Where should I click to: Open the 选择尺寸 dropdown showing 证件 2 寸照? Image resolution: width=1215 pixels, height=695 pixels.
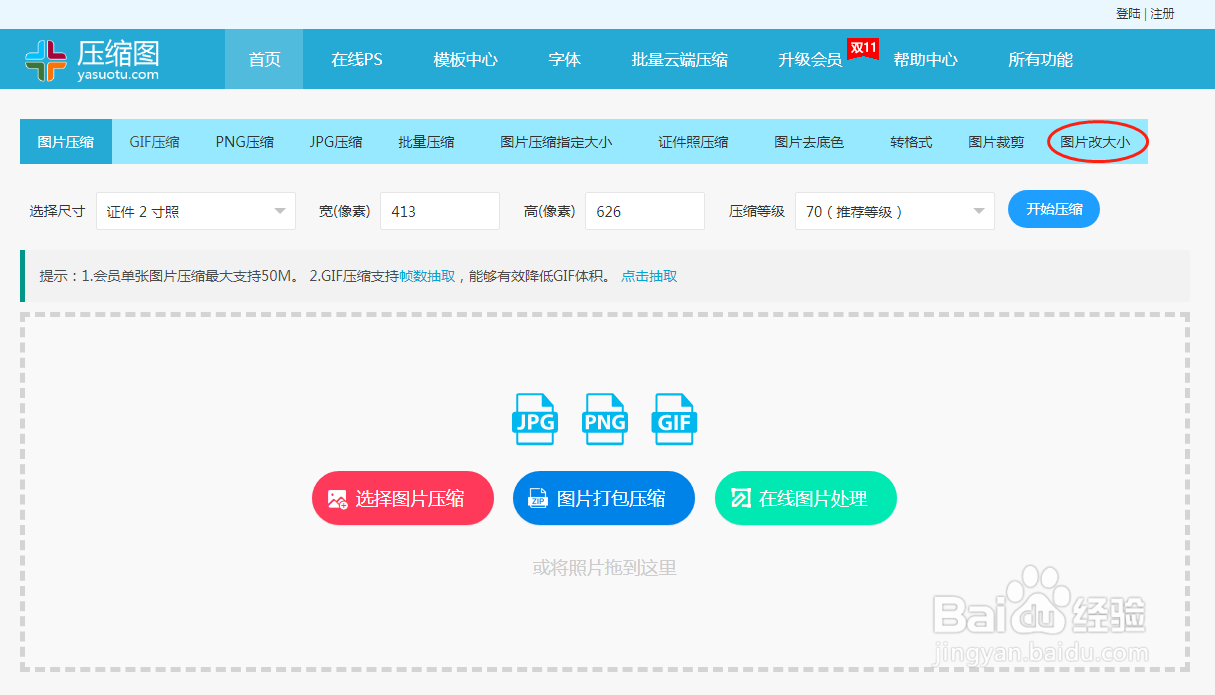tap(196, 211)
